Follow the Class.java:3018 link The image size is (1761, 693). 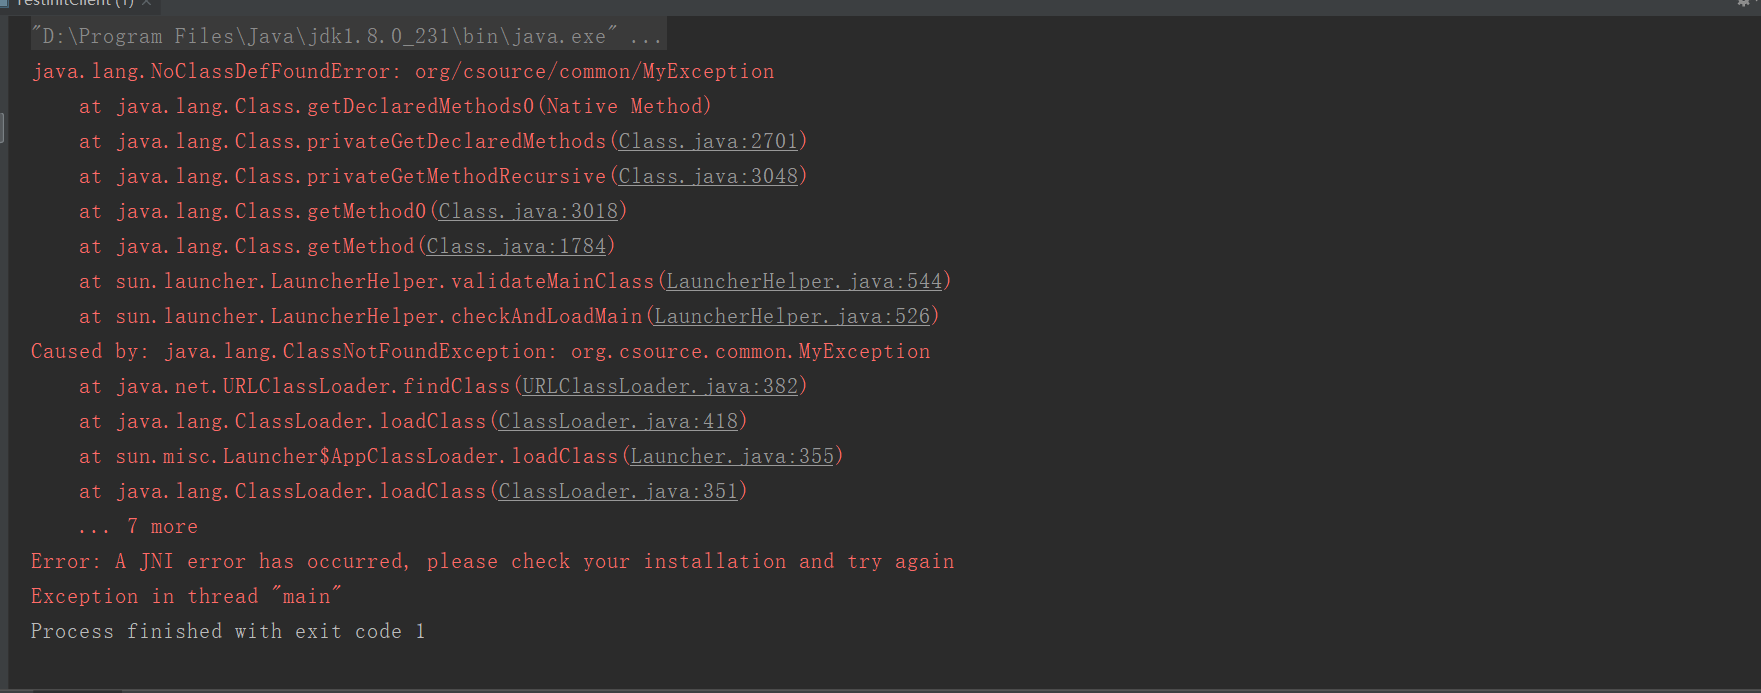tap(528, 211)
